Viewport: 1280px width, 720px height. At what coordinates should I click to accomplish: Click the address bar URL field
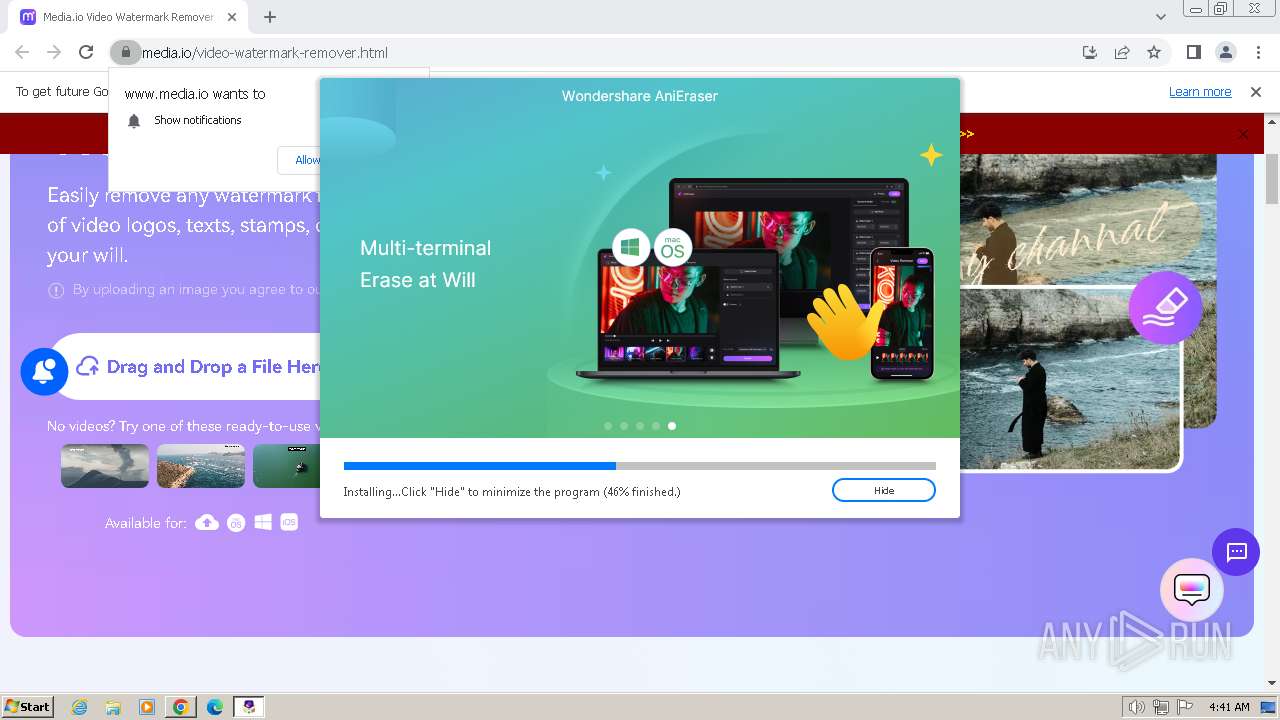tap(600, 52)
